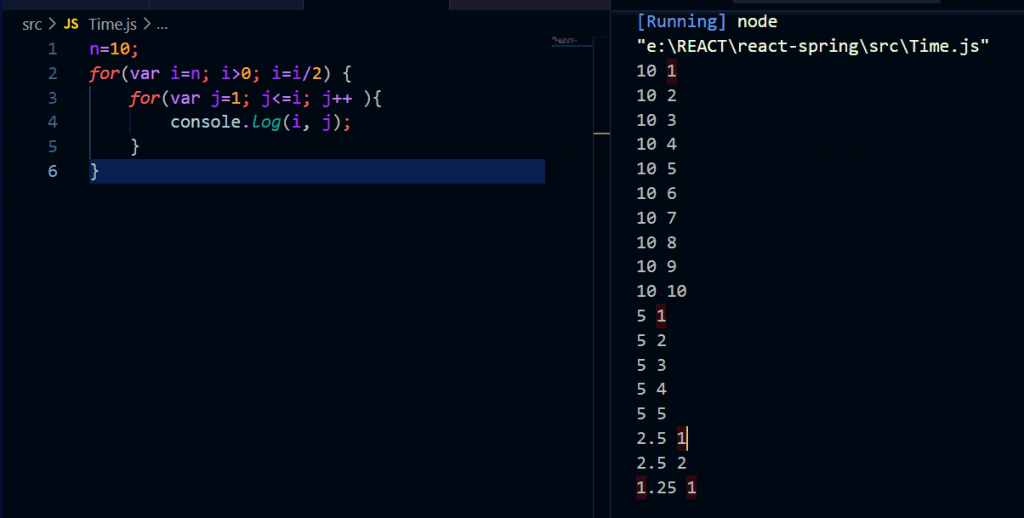This screenshot has width=1024, height=518.
Task: Click the editor vertical scrollbar marker
Action: click(600, 132)
